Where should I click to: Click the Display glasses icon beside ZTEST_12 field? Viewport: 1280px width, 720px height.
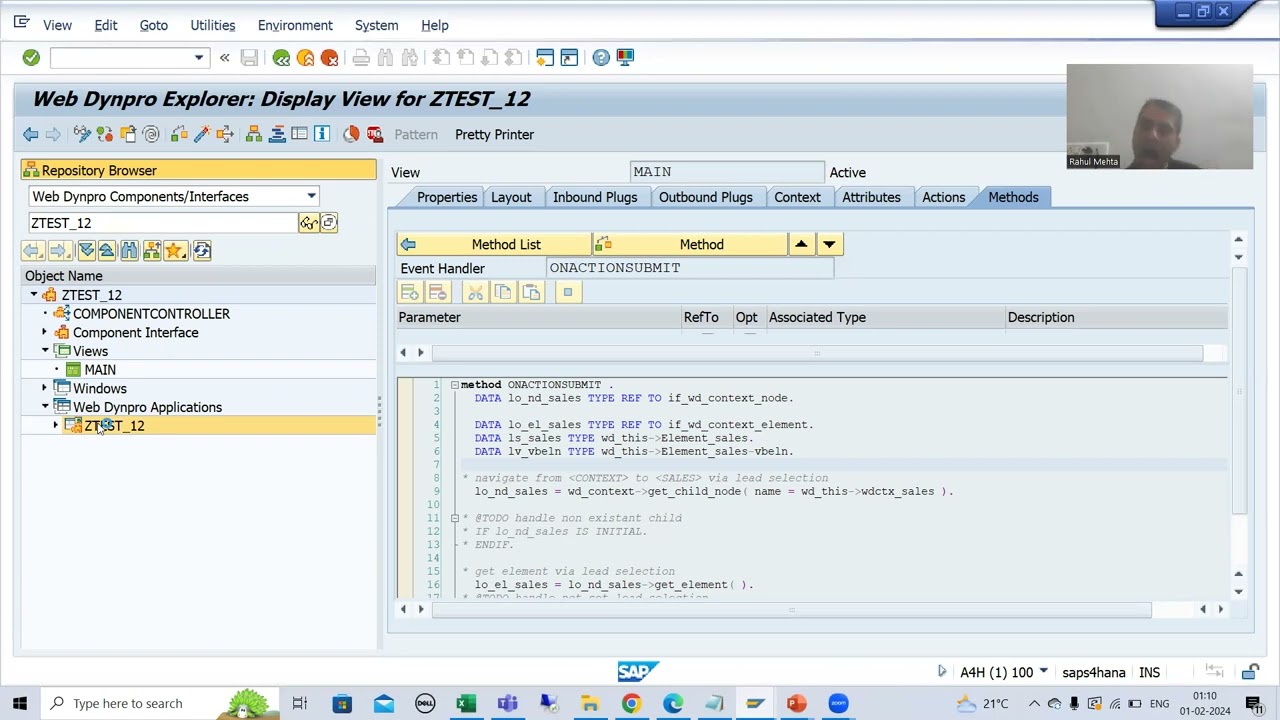[x=308, y=223]
